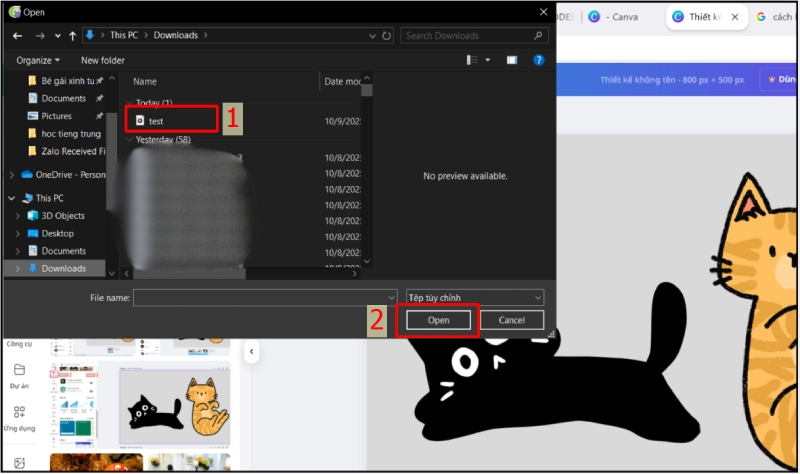Open the Organize dropdown menu

pyautogui.click(x=38, y=60)
